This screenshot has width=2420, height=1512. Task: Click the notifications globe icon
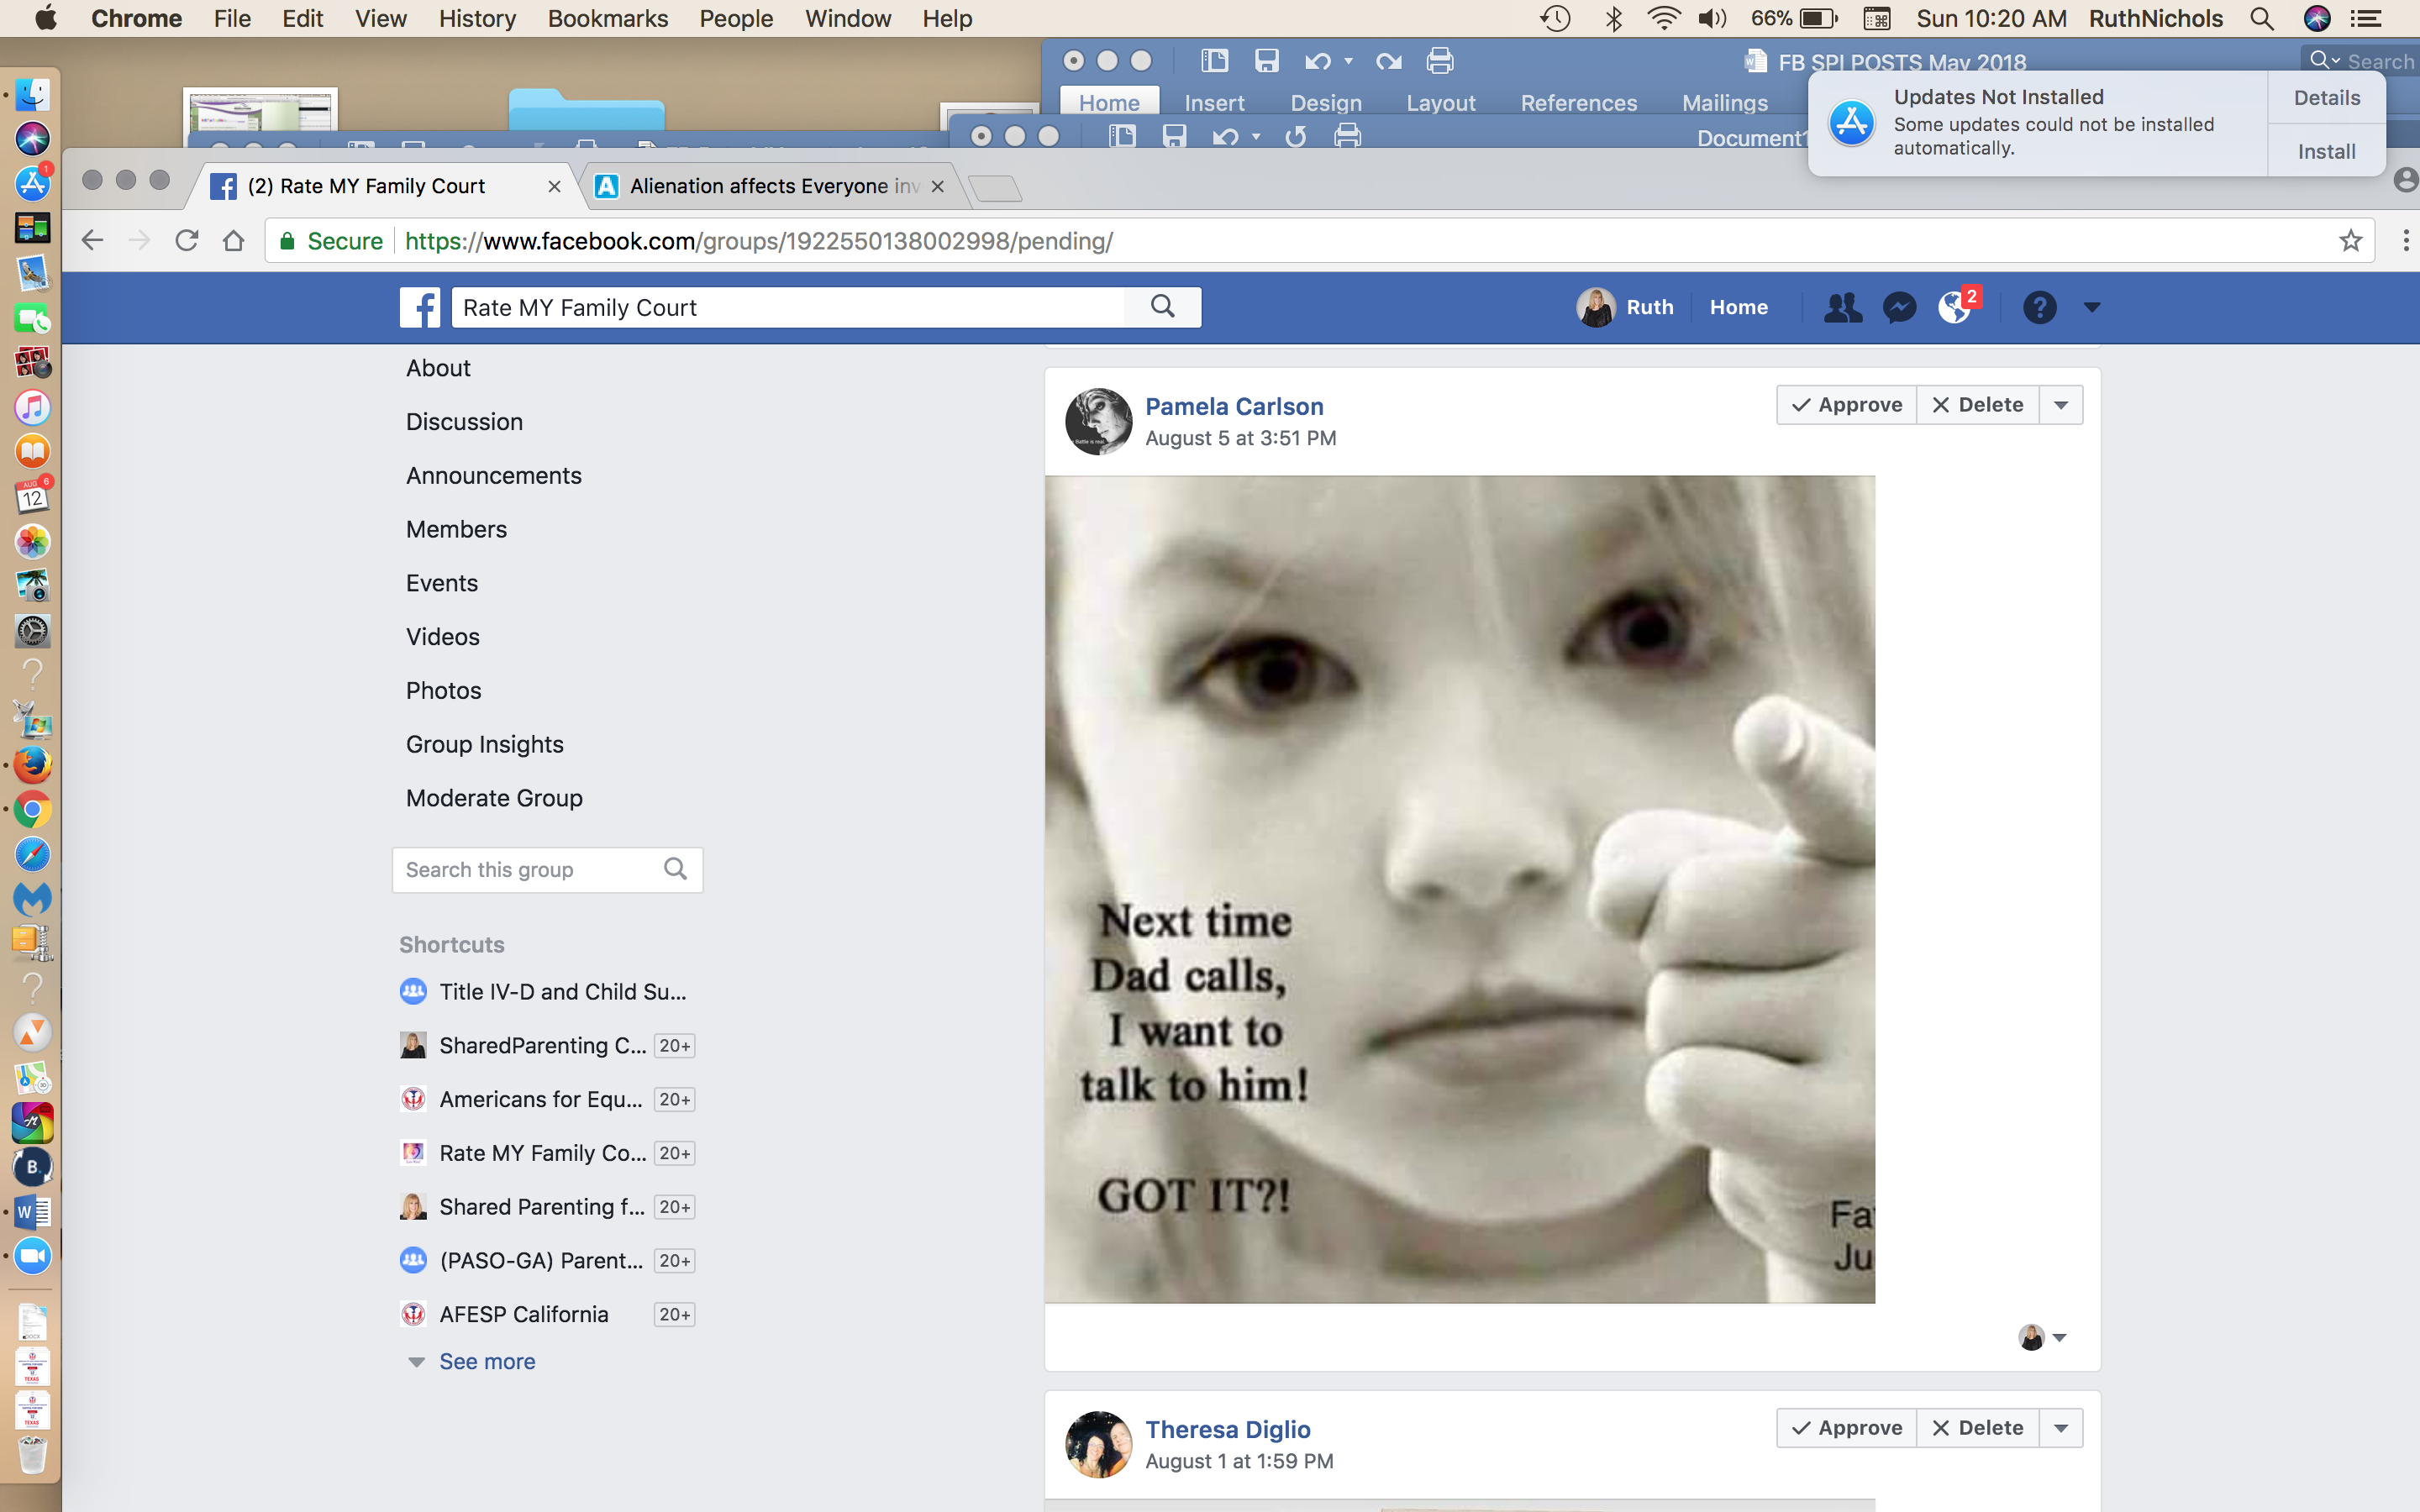click(x=1954, y=307)
